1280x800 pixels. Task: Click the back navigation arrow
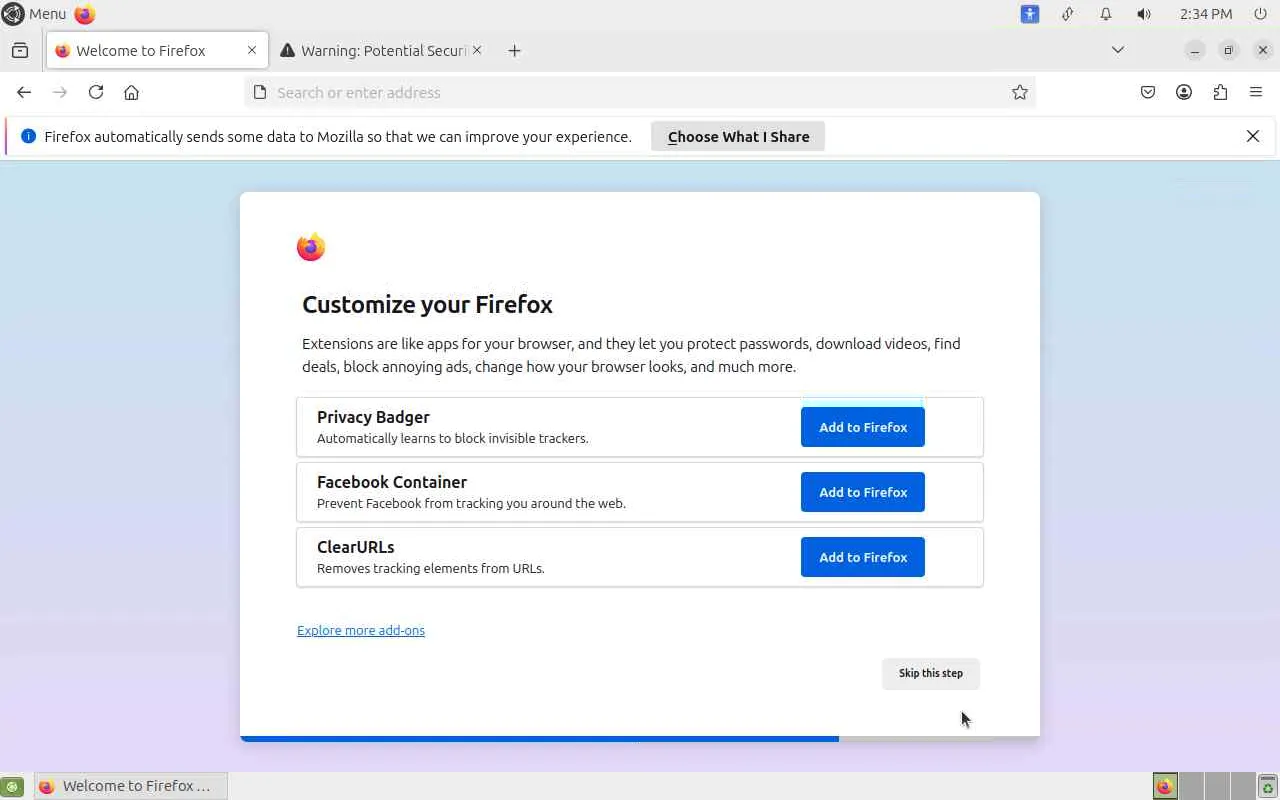point(24,92)
